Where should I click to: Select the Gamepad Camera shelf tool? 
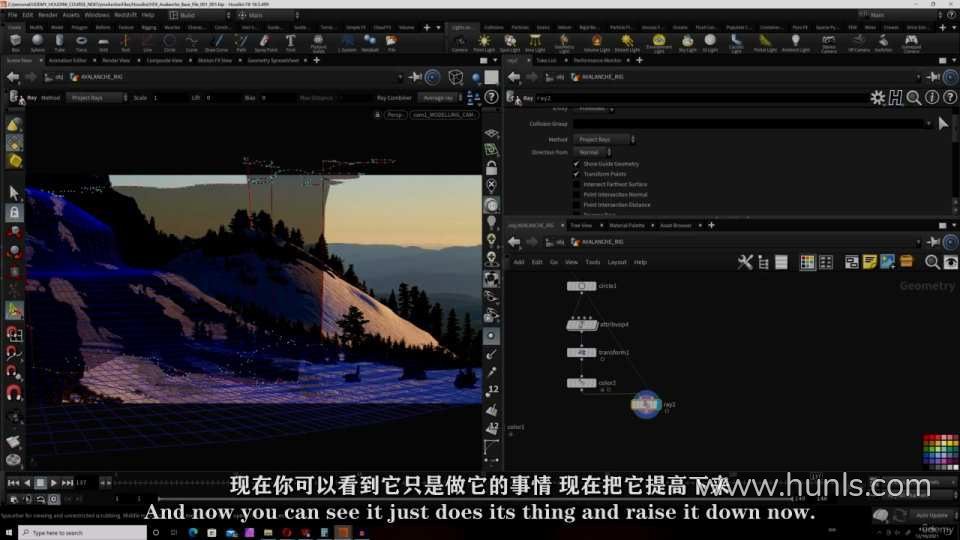[x=911, y=42]
